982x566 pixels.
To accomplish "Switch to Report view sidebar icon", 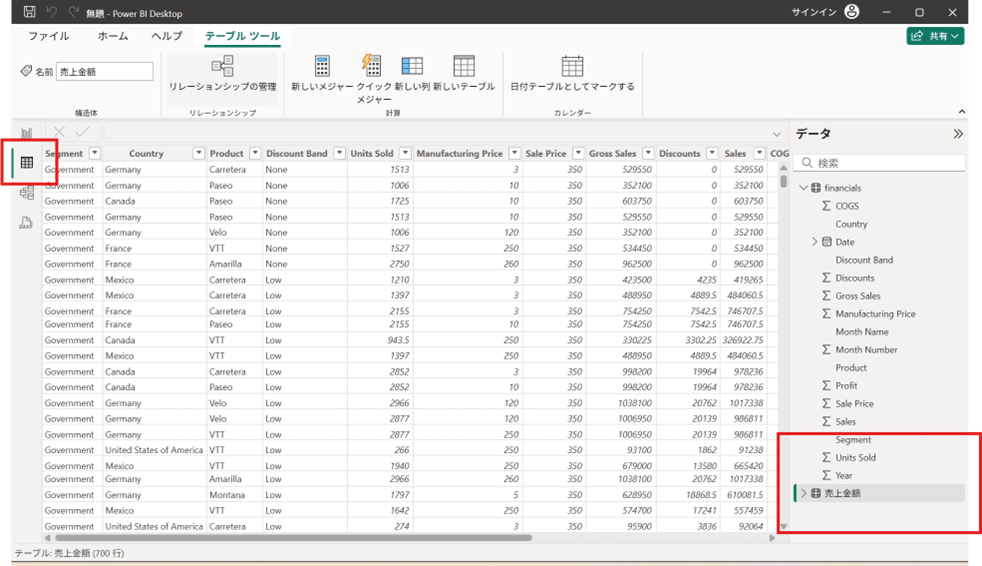I will (26, 133).
